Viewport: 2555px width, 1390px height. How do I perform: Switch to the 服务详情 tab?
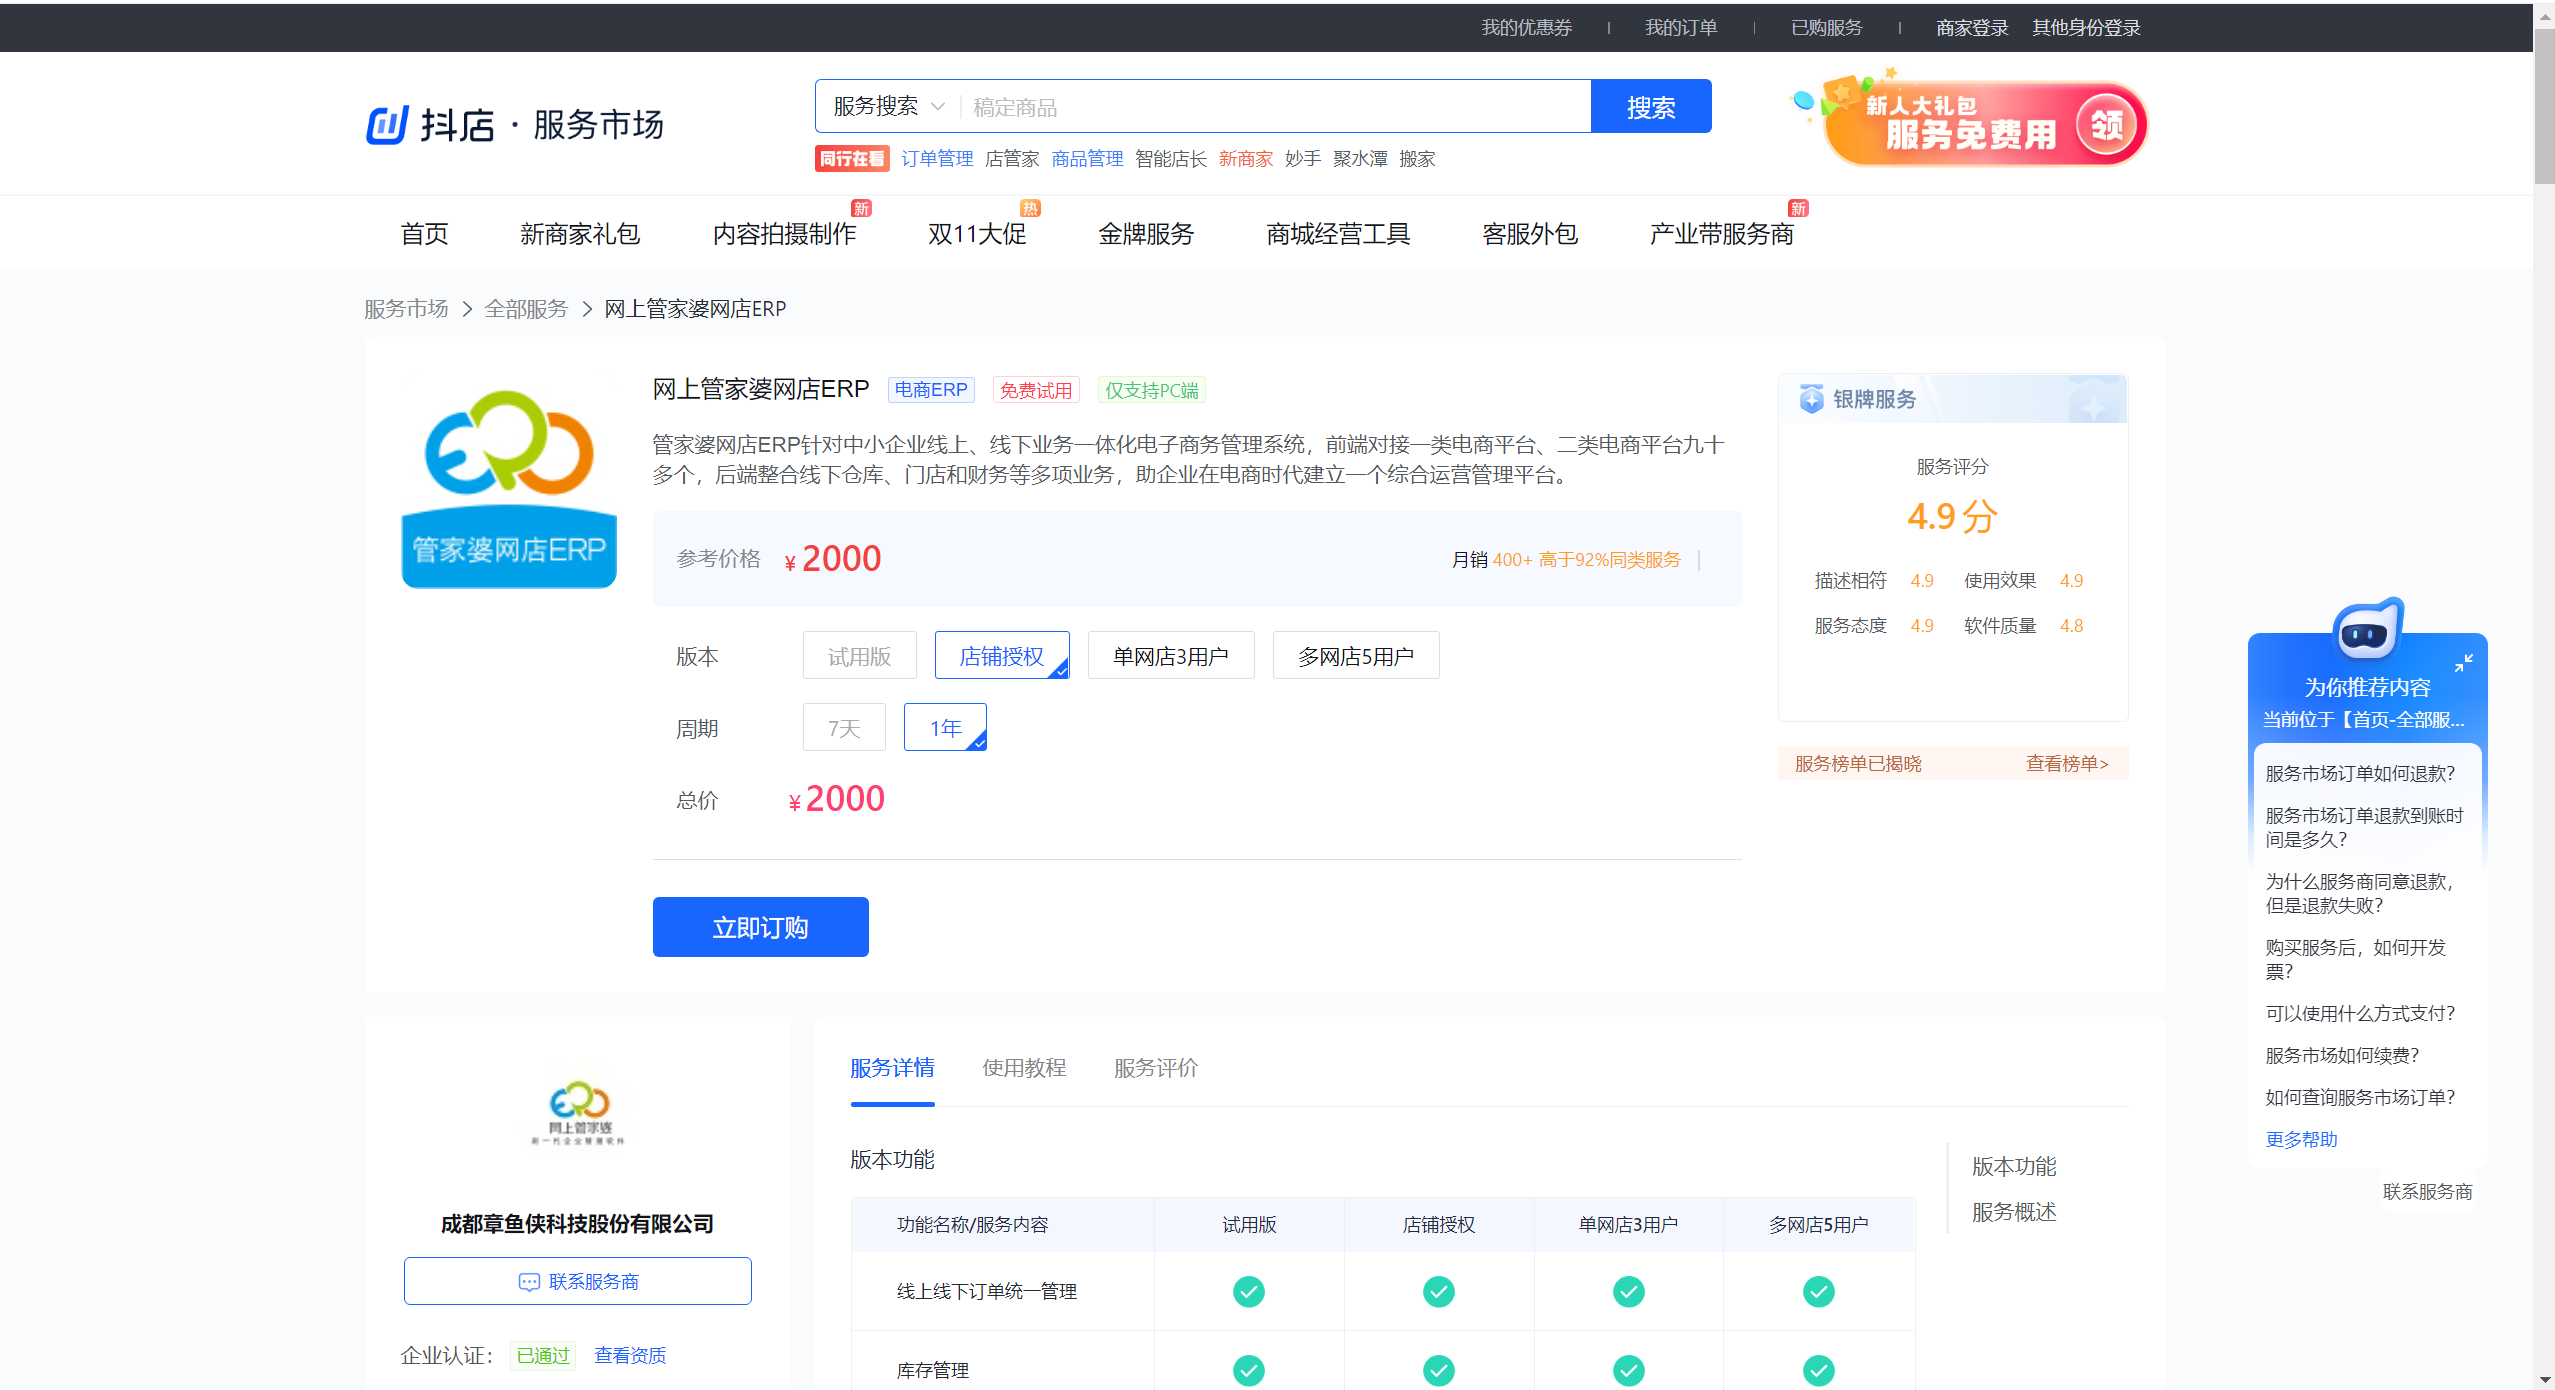(892, 1068)
